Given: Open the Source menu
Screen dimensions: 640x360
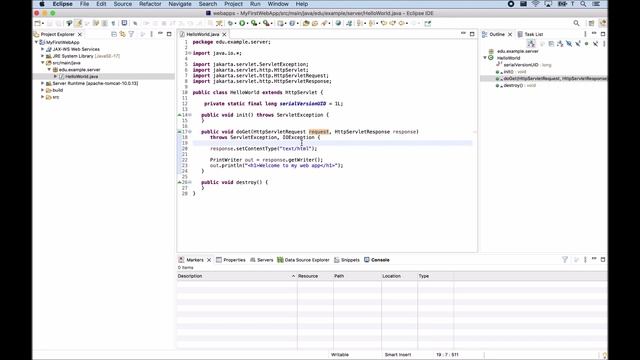Looking at the screenshot, I should click(122, 4).
